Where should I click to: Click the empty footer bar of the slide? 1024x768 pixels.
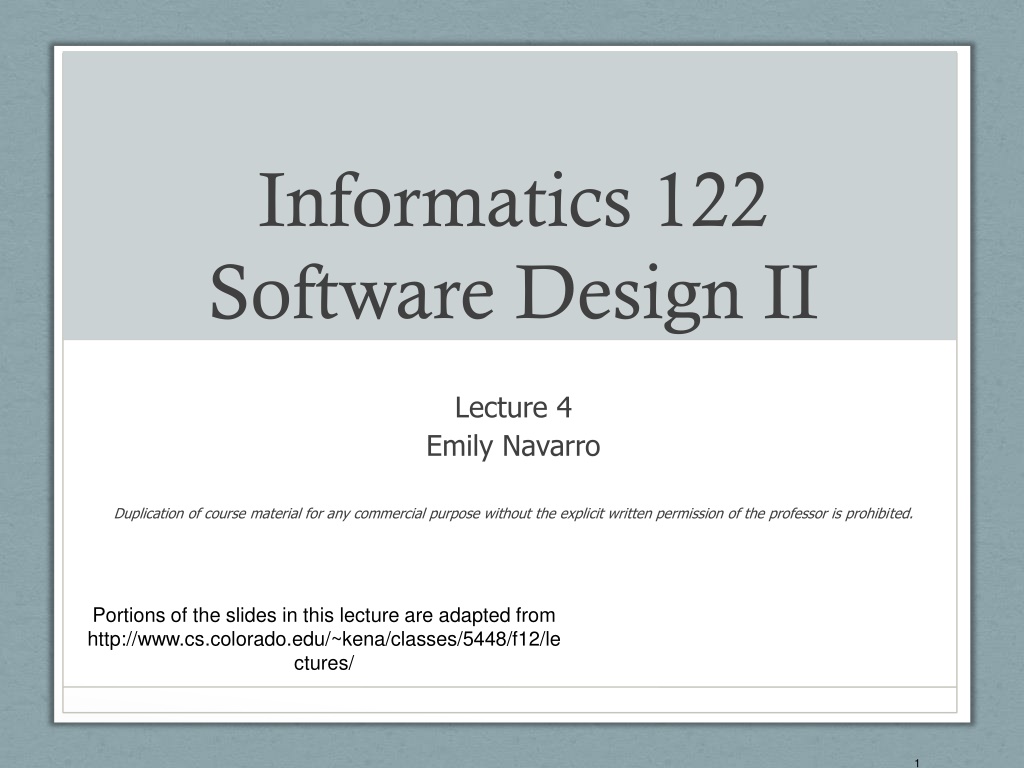coord(510,699)
